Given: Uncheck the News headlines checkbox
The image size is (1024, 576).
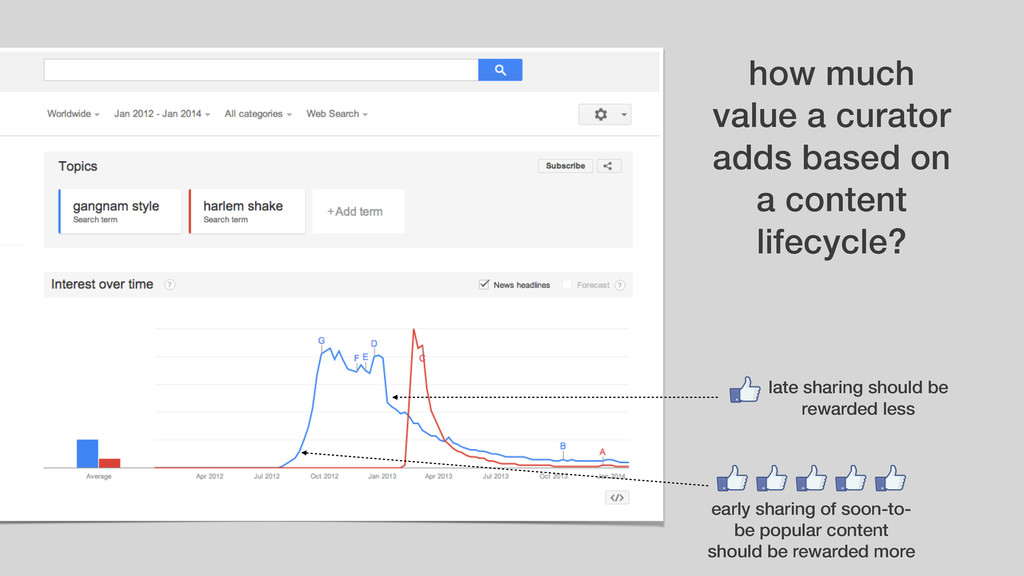Looking at the screenshot, I should point(484,284).
